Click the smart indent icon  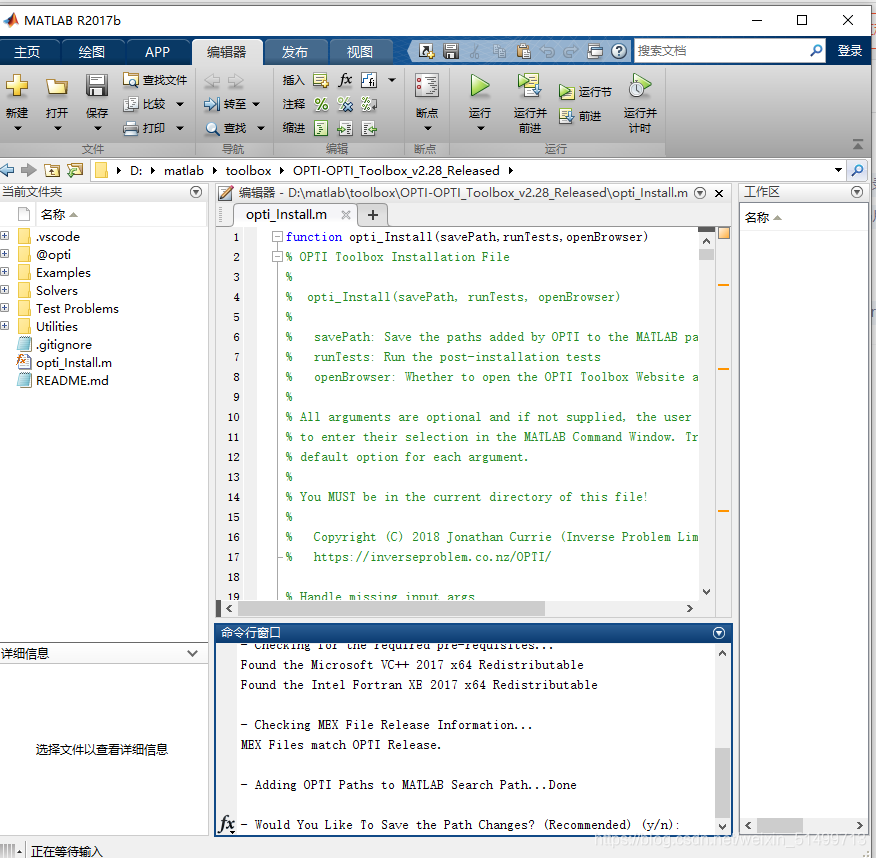tap(321, 128)
